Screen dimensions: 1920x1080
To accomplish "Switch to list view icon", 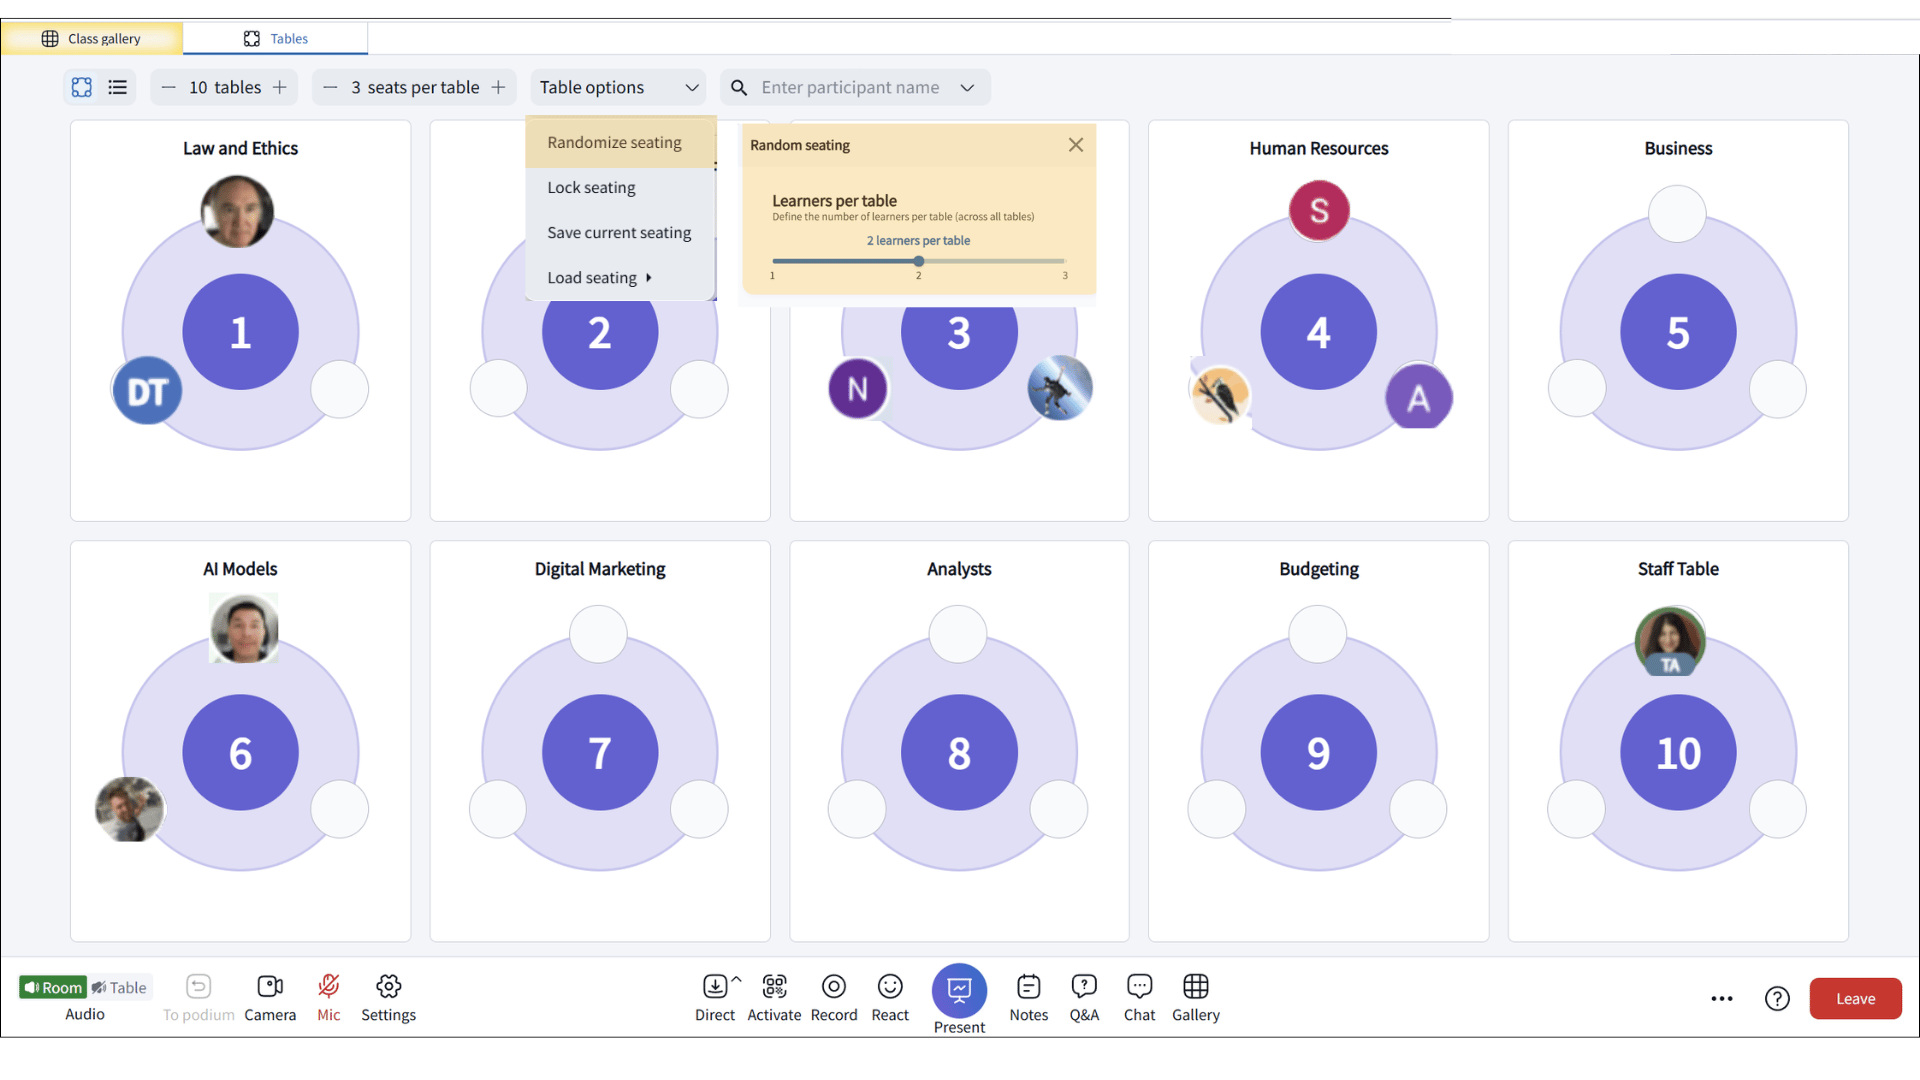I will (x=118, y=87).
